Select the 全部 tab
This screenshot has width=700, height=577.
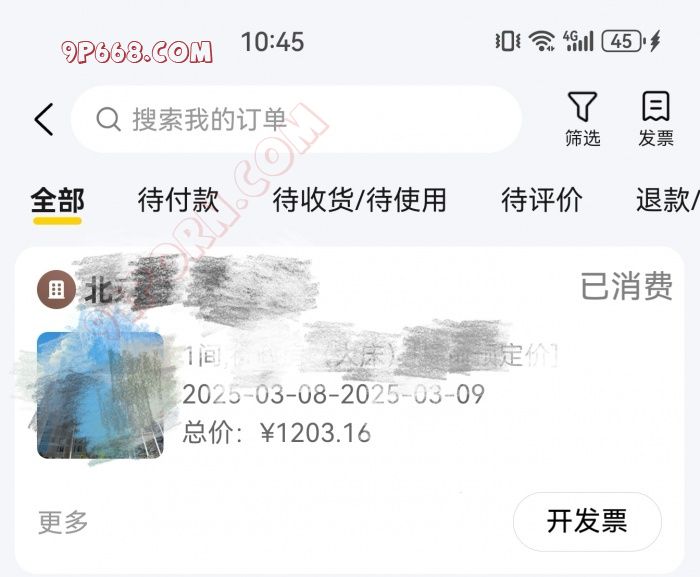pyautogui.click(x=58, y=200)
